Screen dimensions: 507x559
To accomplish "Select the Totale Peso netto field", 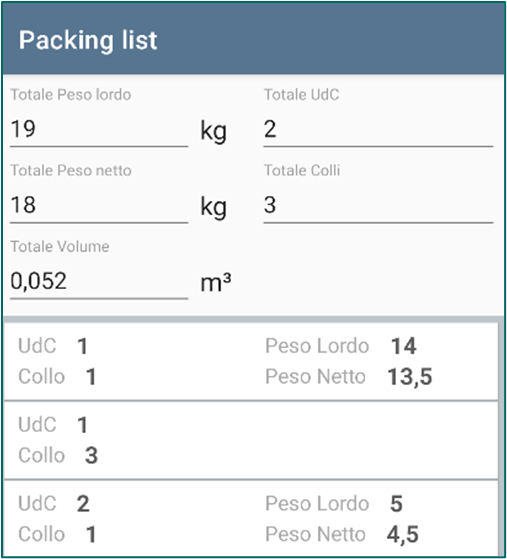I will [x=99, y=206].
